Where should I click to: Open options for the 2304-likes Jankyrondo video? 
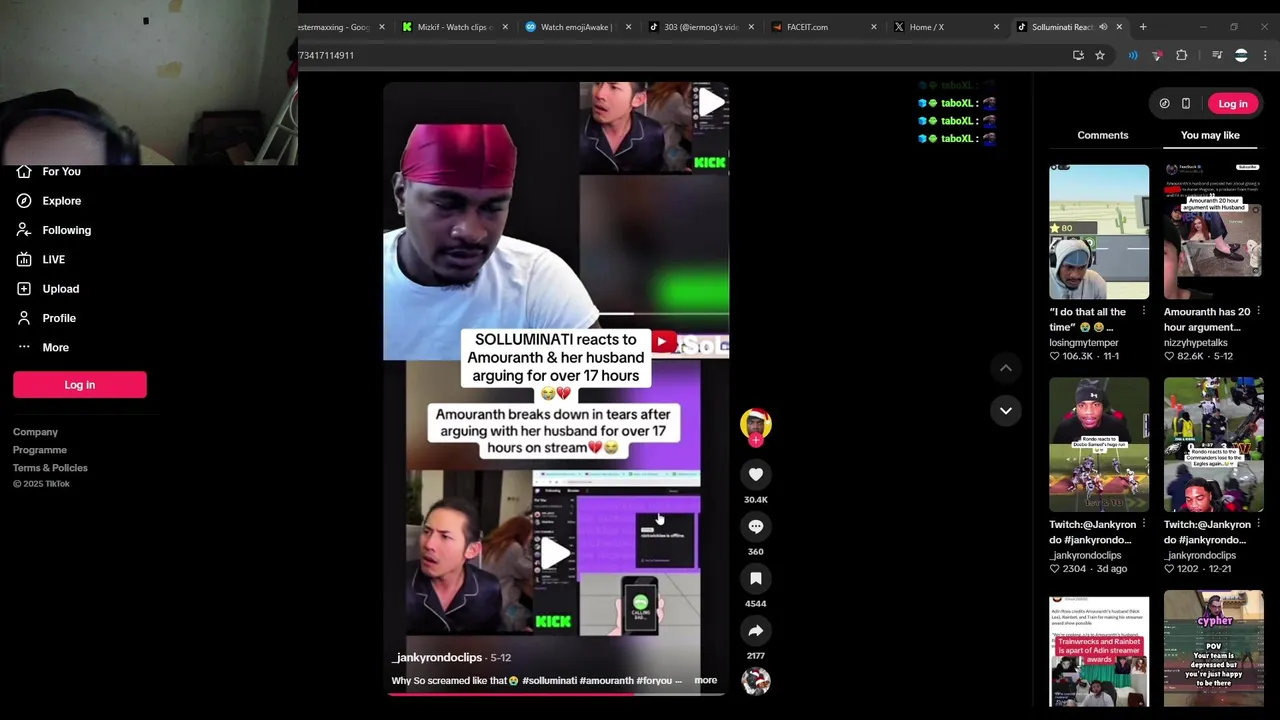(x=1144, y=525)
